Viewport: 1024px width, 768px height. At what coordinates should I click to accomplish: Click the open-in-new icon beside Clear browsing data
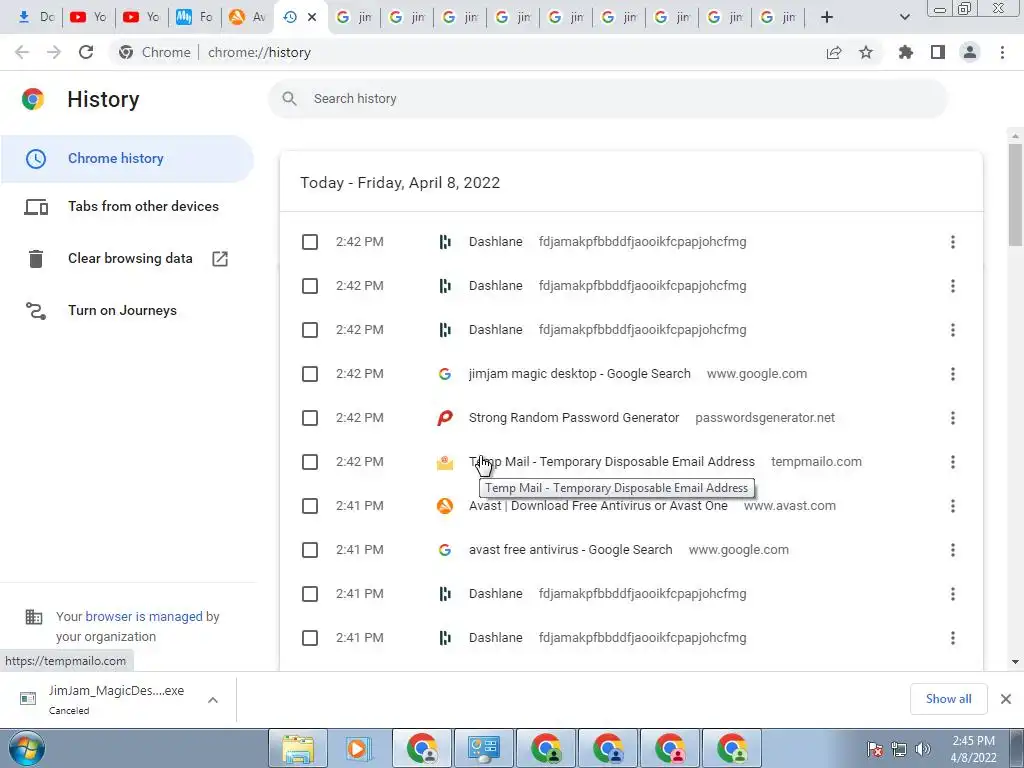click(x=220, y=259)
